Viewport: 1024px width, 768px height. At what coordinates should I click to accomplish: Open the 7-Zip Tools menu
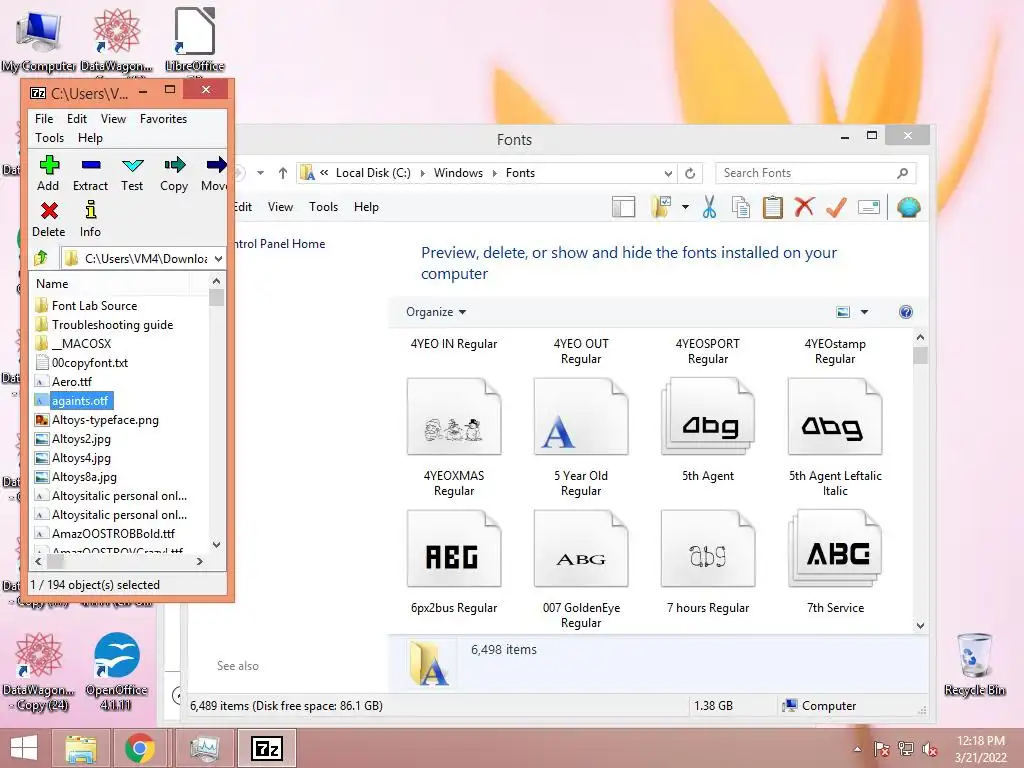50,138
